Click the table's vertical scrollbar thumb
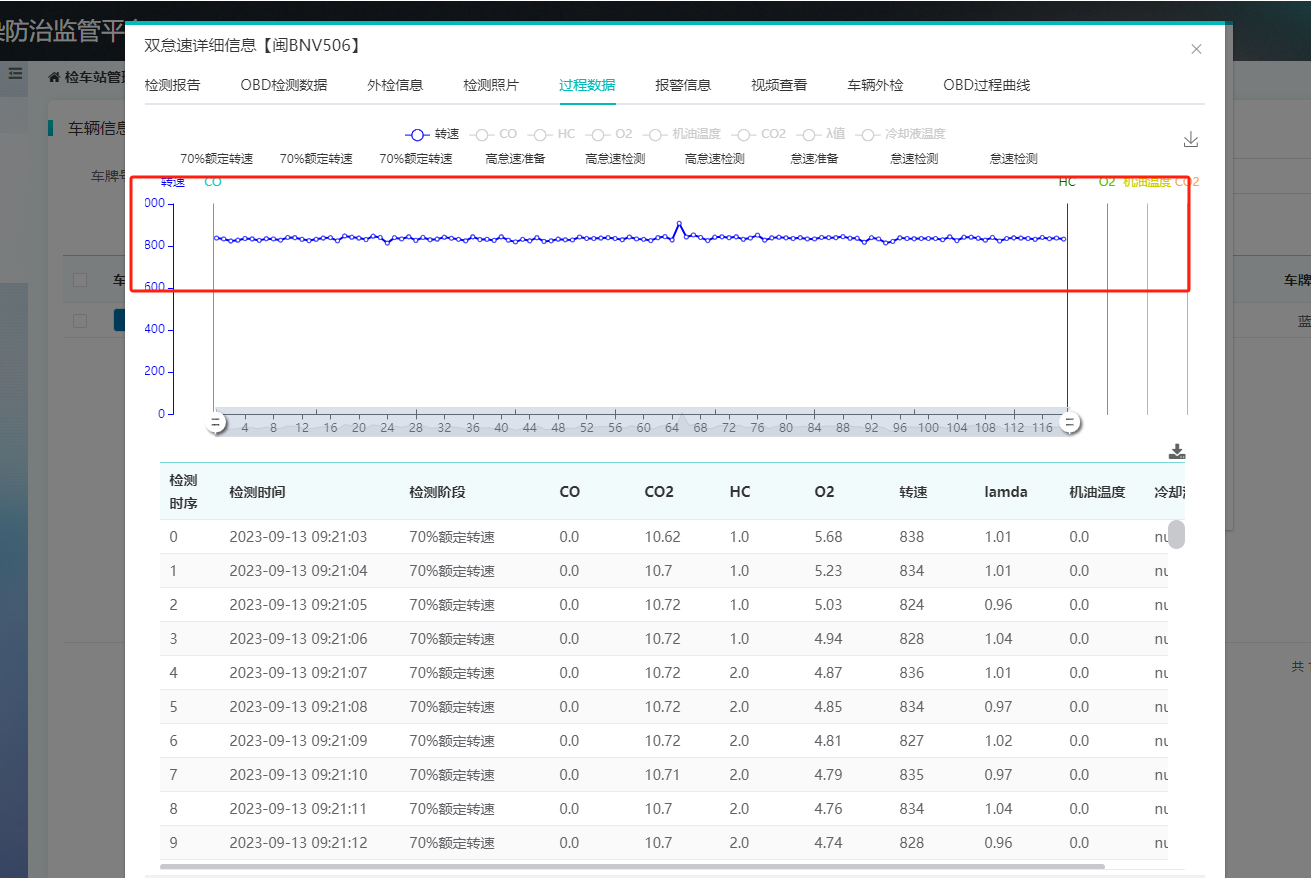 tap(1177, 534)
